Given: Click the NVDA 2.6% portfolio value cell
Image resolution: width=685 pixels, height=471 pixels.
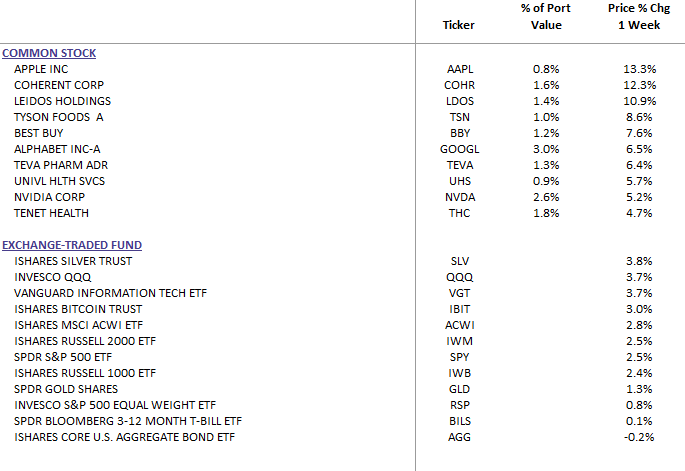Looking at the screenshot, I should coord(546,197).
